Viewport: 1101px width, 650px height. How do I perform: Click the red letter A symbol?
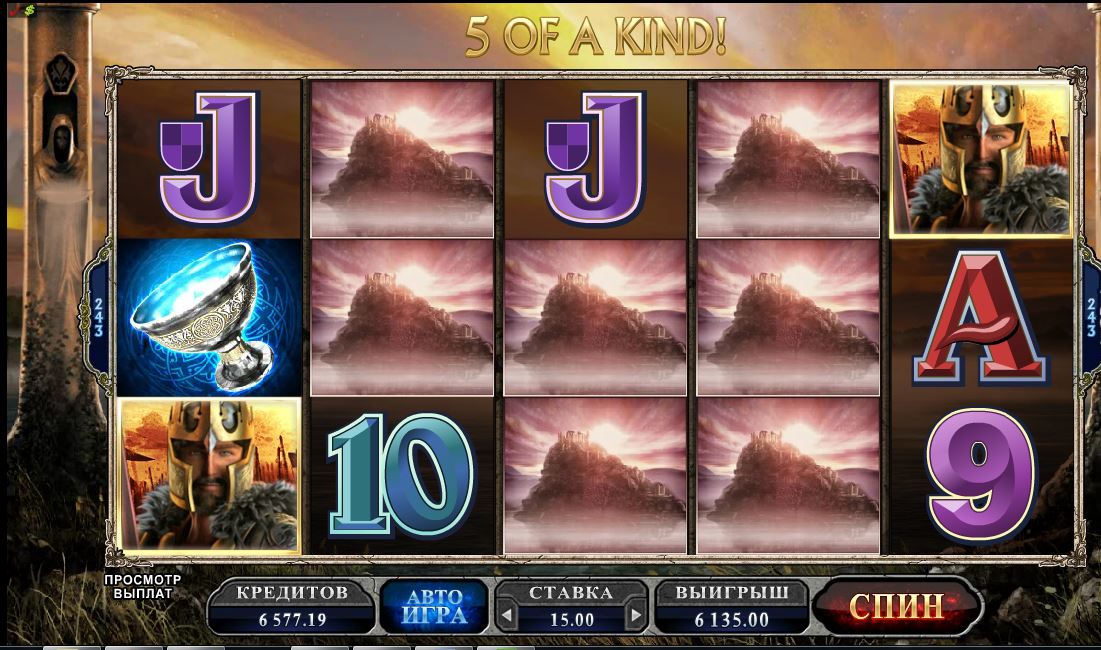pyautogui.click(x=981, y=317)
